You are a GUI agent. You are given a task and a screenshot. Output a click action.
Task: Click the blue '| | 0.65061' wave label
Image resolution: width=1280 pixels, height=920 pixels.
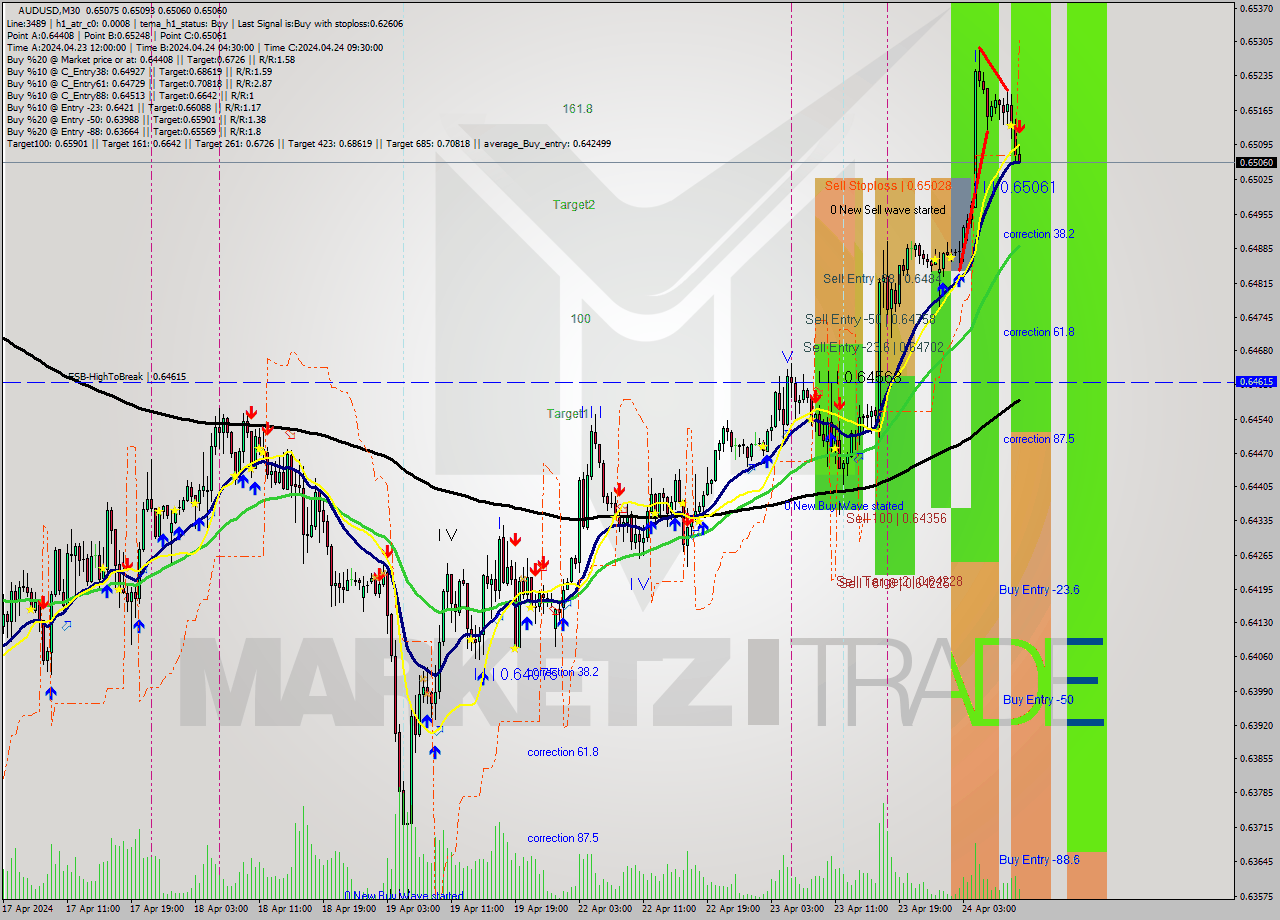[x=1018, y=187]
